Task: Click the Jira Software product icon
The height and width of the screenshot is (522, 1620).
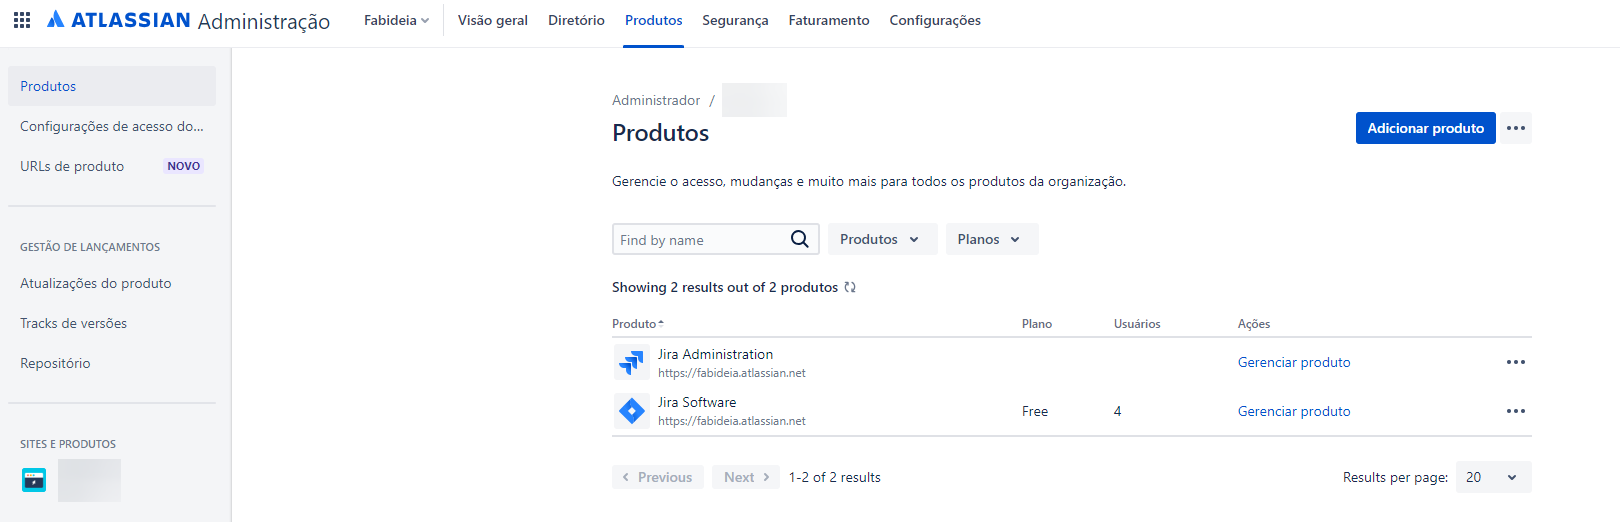Action: [x=632, y=411]
